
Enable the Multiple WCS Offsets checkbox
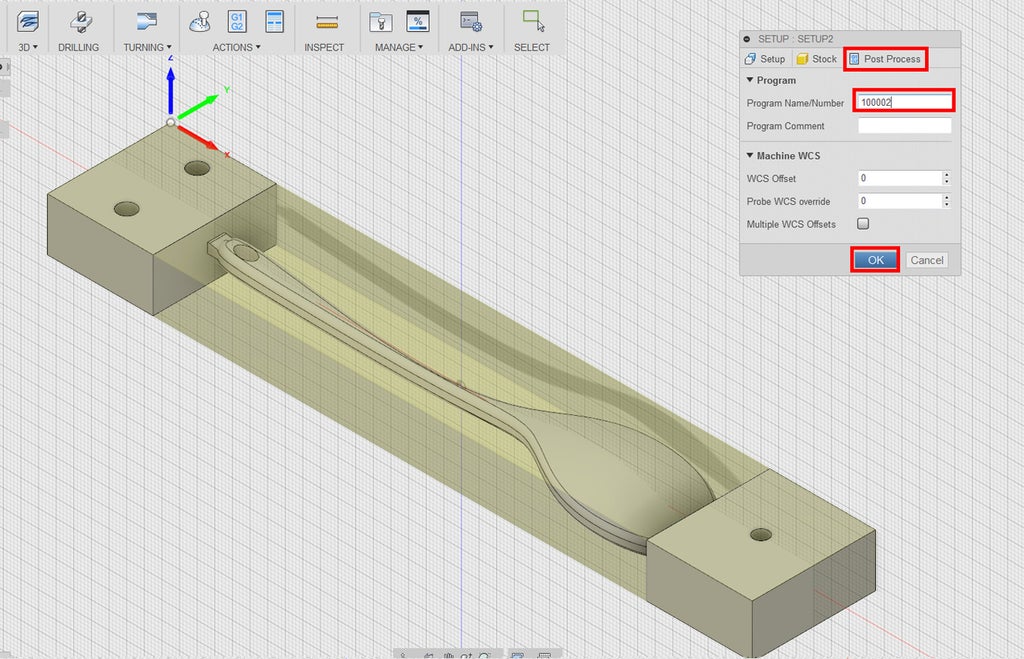[863, 223]
